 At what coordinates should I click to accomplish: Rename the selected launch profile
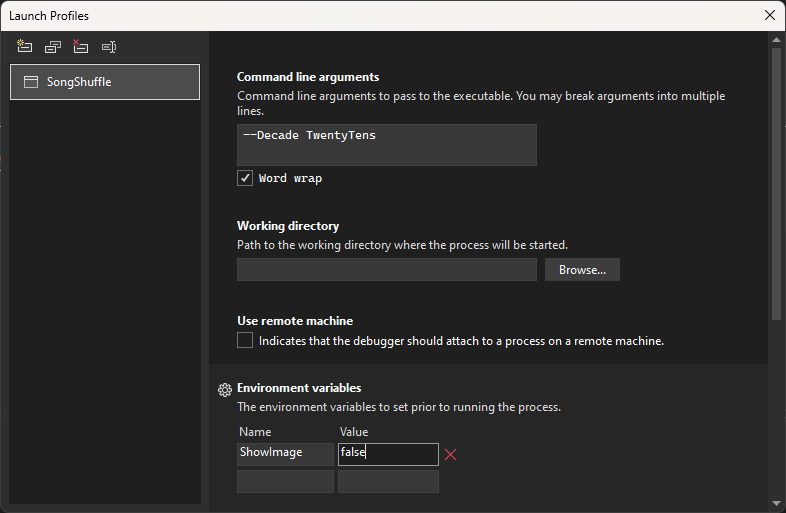click(x=109, y=47)
